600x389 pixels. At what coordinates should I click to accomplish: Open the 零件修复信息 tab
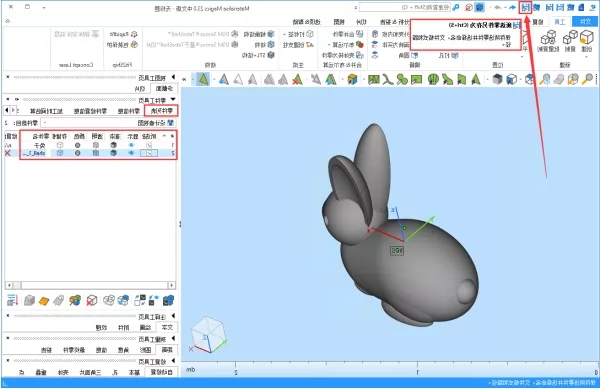tap(90, 111)
